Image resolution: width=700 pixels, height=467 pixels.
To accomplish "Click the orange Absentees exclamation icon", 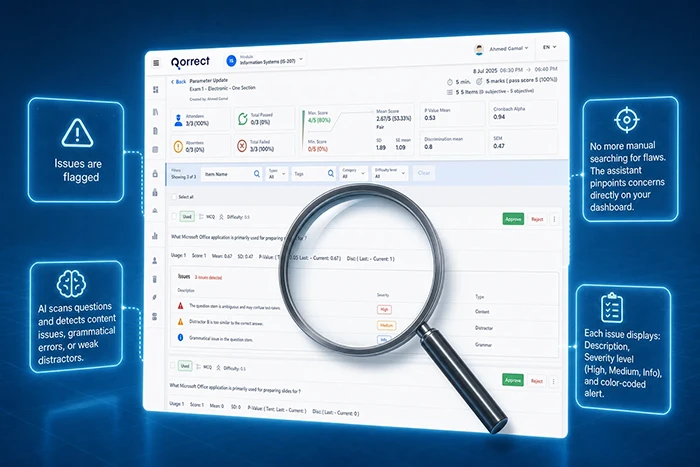I will (x=178, y=146).
